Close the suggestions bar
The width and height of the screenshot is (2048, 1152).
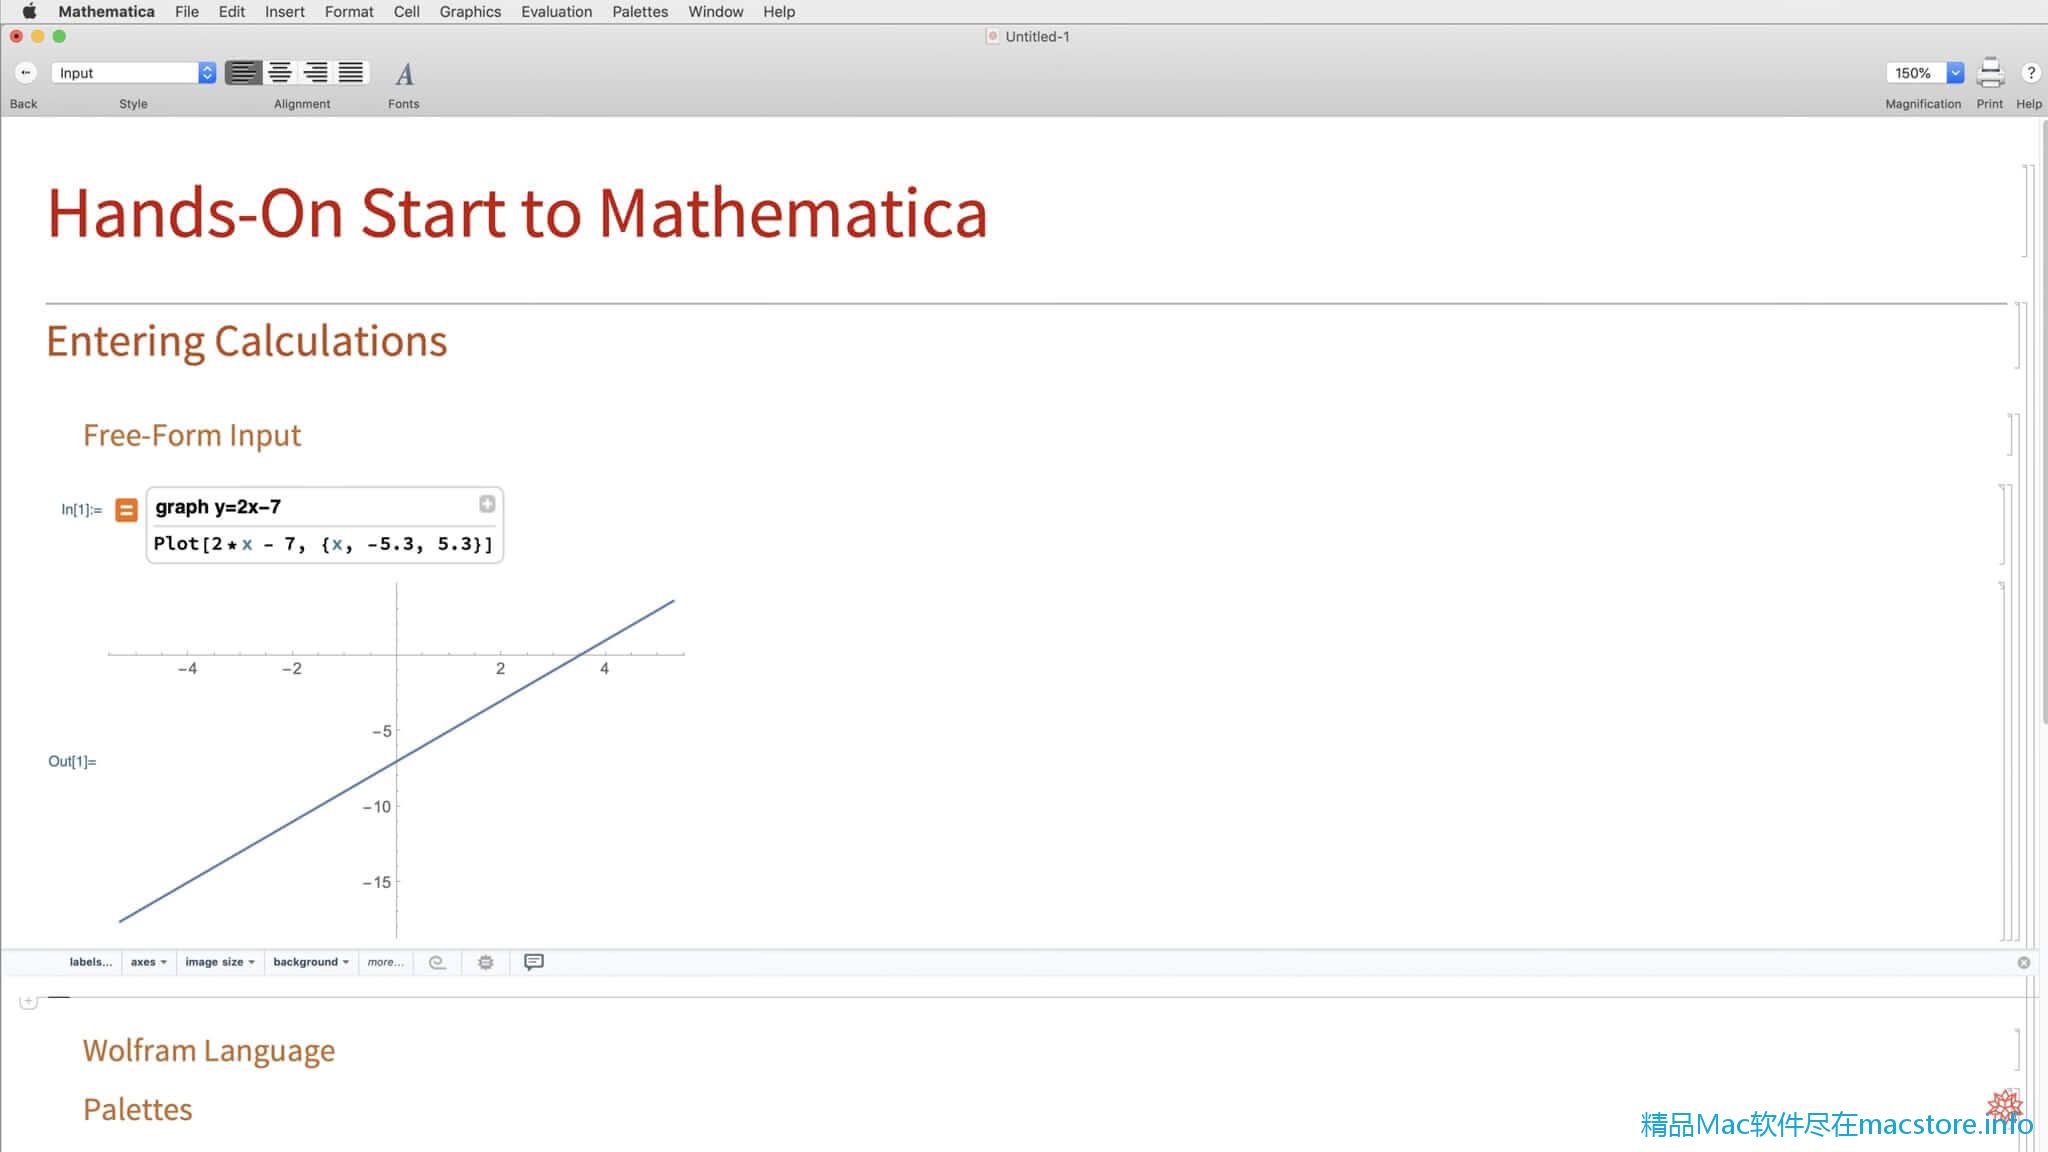2024,963
